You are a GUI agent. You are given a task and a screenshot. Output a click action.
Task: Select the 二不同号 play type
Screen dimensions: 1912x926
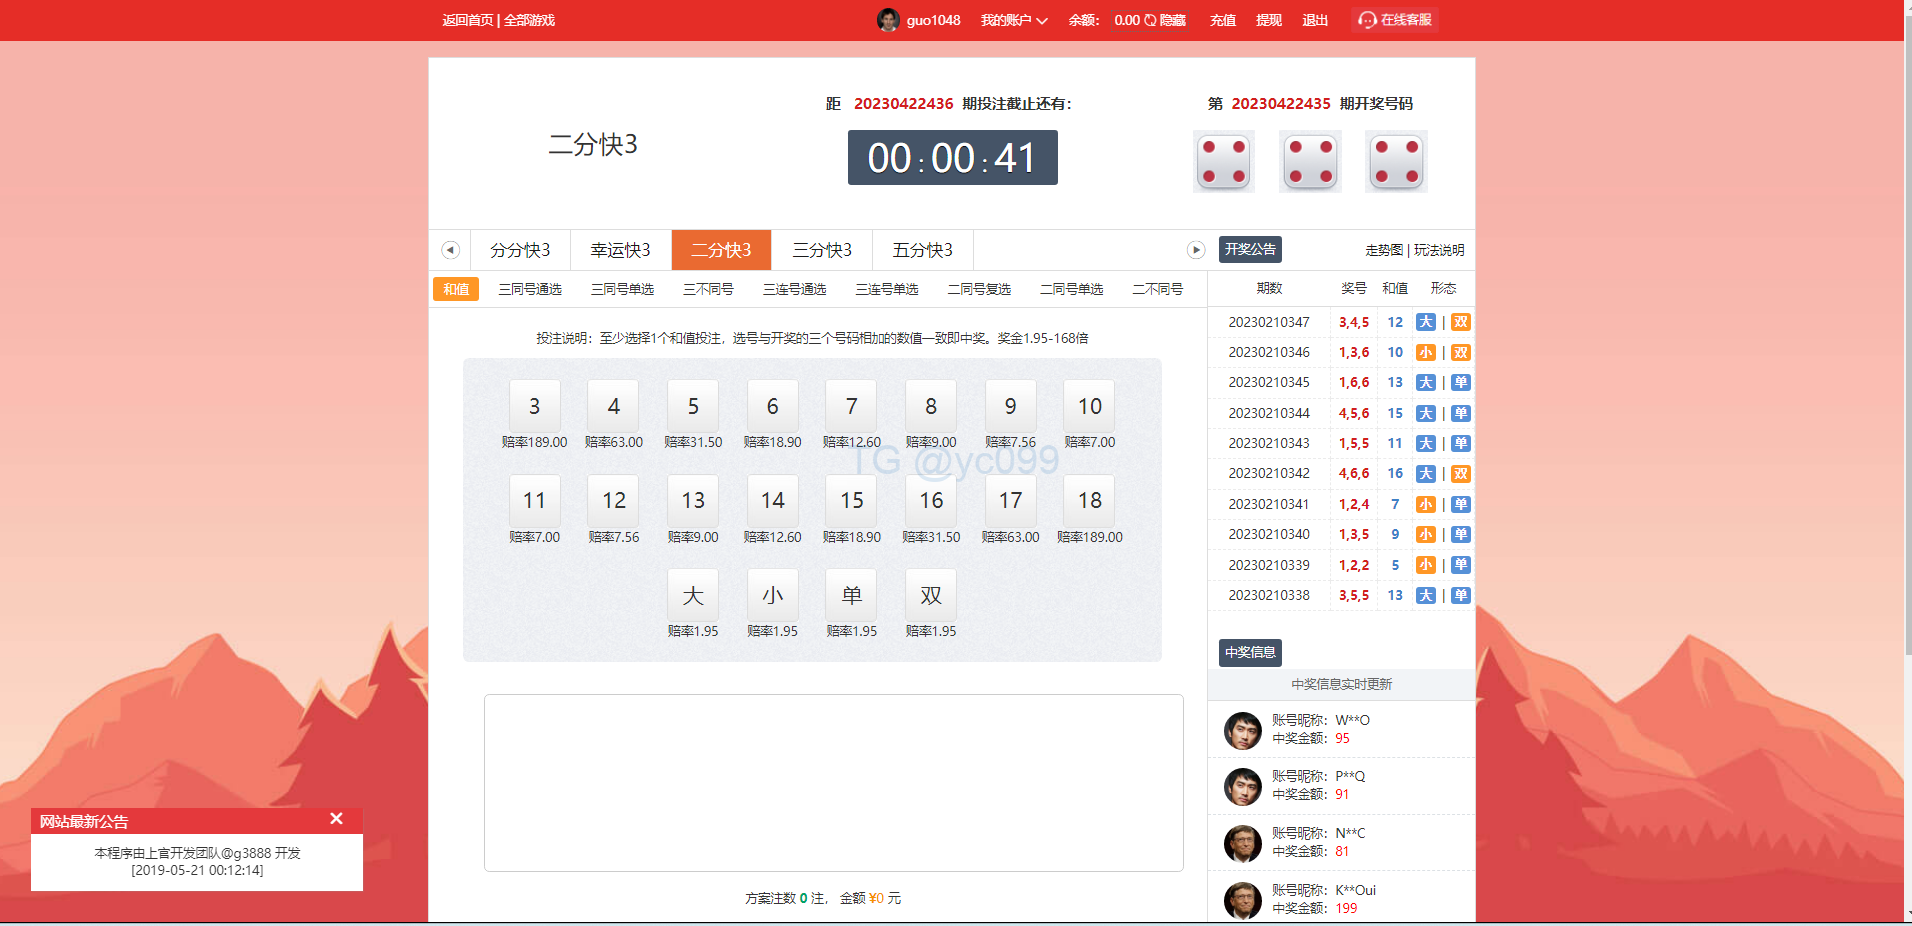[x=1157, y=289]
